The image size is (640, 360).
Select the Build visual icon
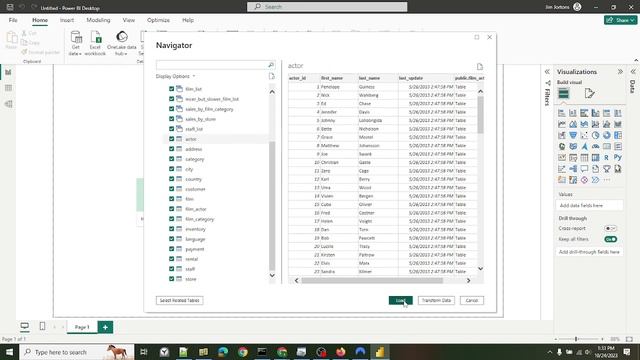pyautogui.click(x=564, y=93)
